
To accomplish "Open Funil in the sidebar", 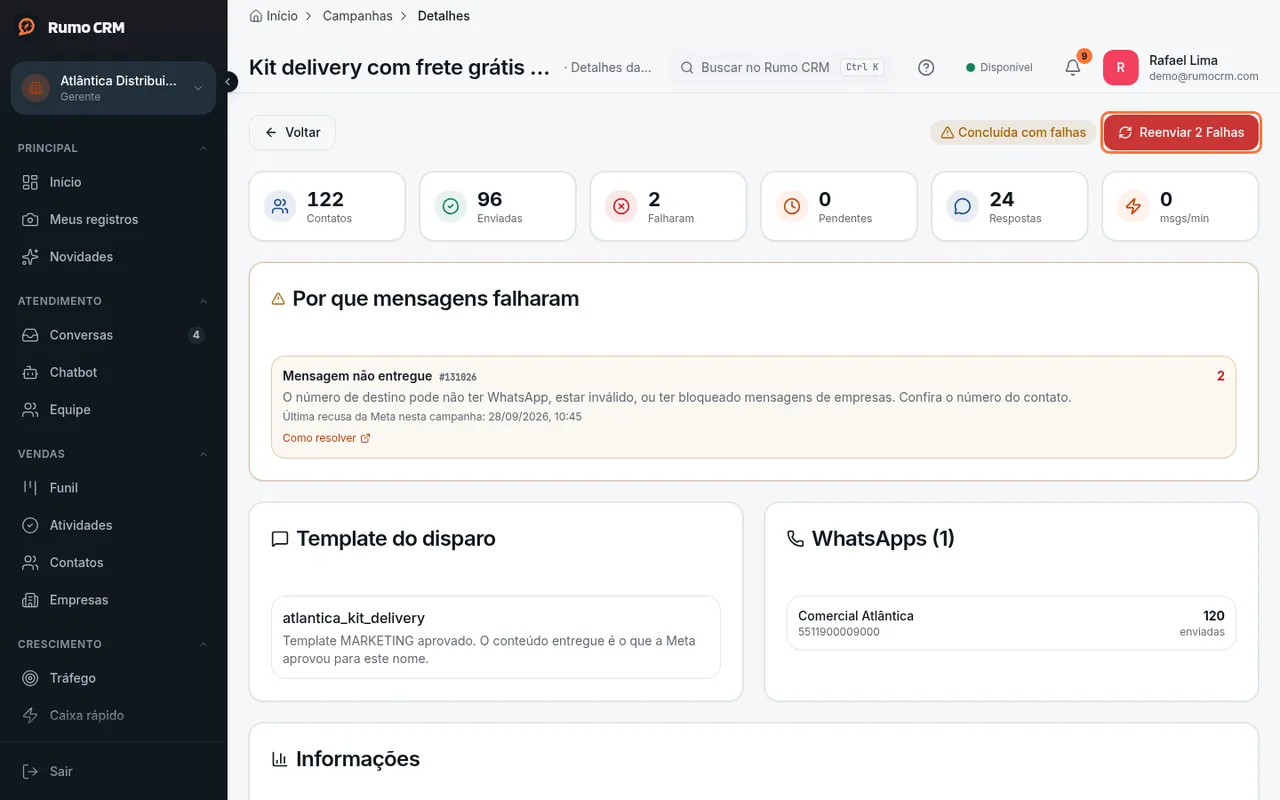I will pos(113,488).
